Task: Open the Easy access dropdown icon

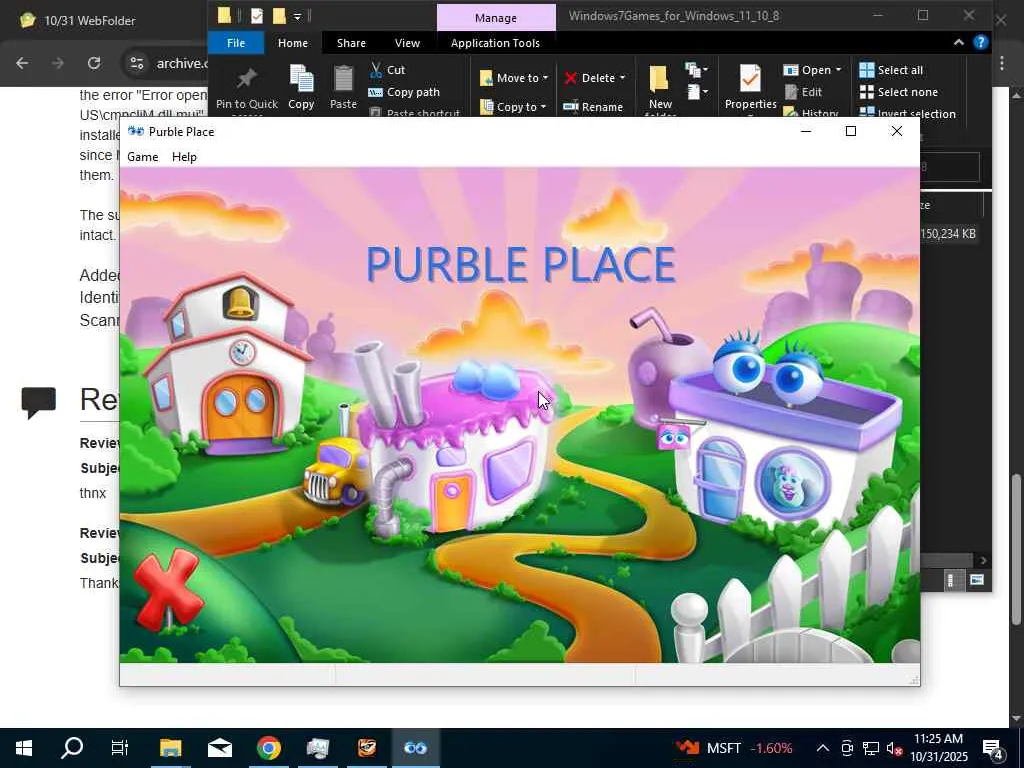Action: click(696, 92)
